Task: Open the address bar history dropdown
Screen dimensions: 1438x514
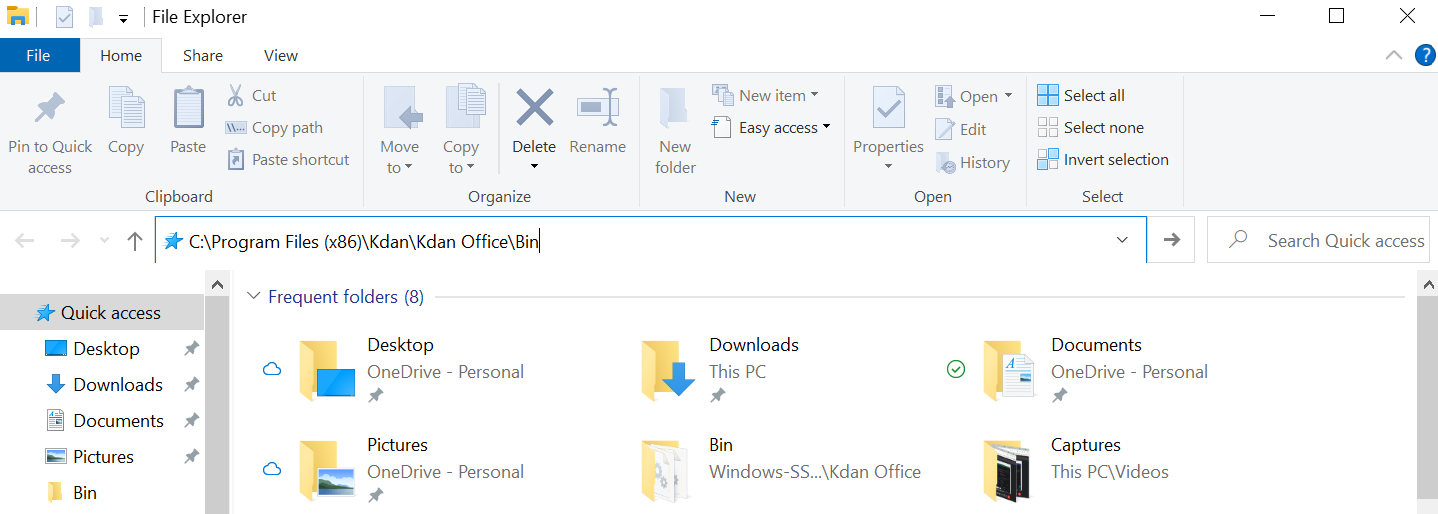Action: pyautogui.click(x=1122, y=240)
